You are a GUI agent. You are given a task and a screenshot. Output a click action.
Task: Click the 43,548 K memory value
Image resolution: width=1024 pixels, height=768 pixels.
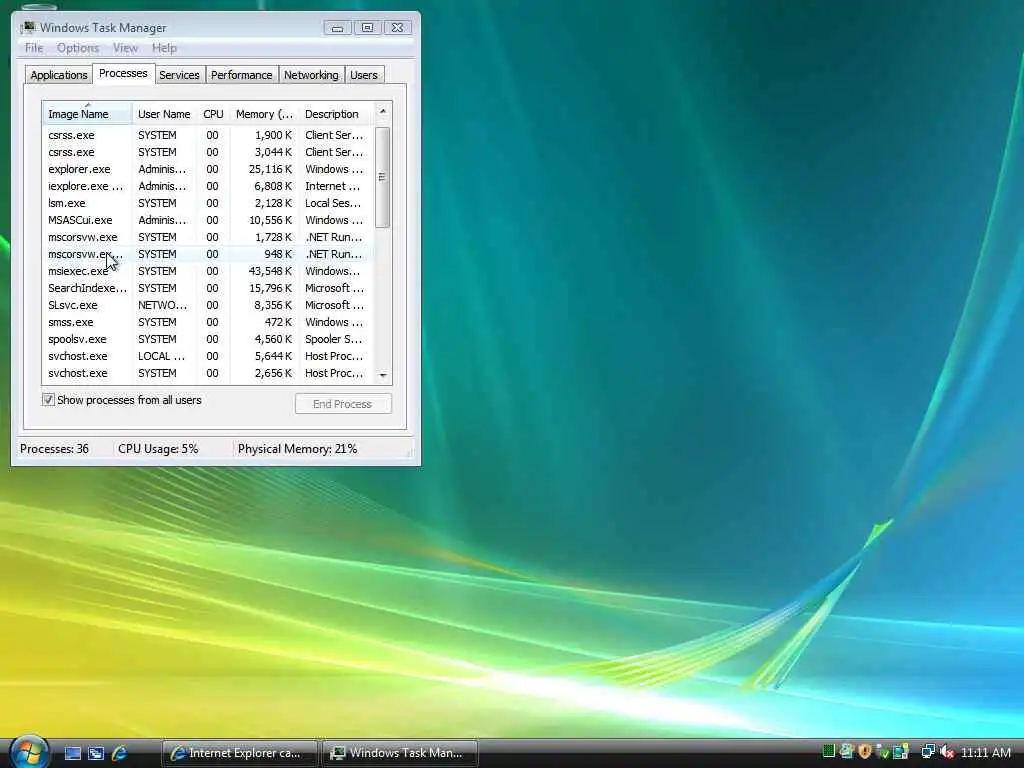pyautogui.click(x=270, y=271)
